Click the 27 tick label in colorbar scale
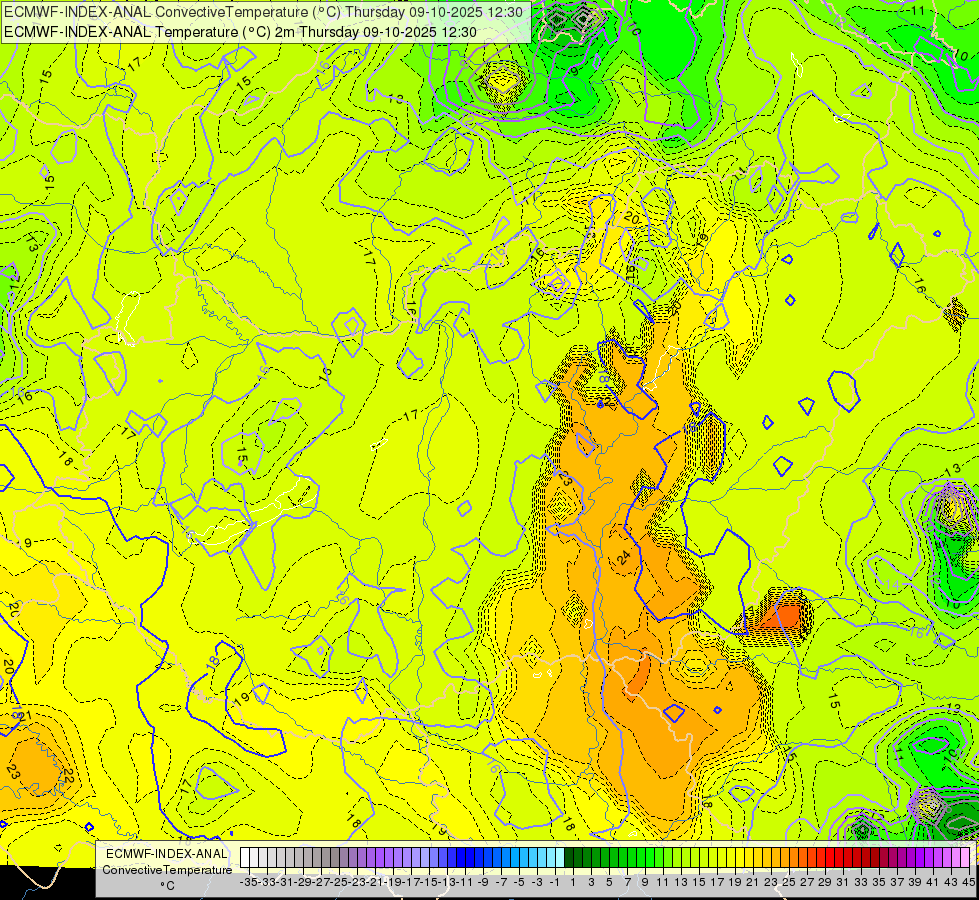 tap(807, 882)
